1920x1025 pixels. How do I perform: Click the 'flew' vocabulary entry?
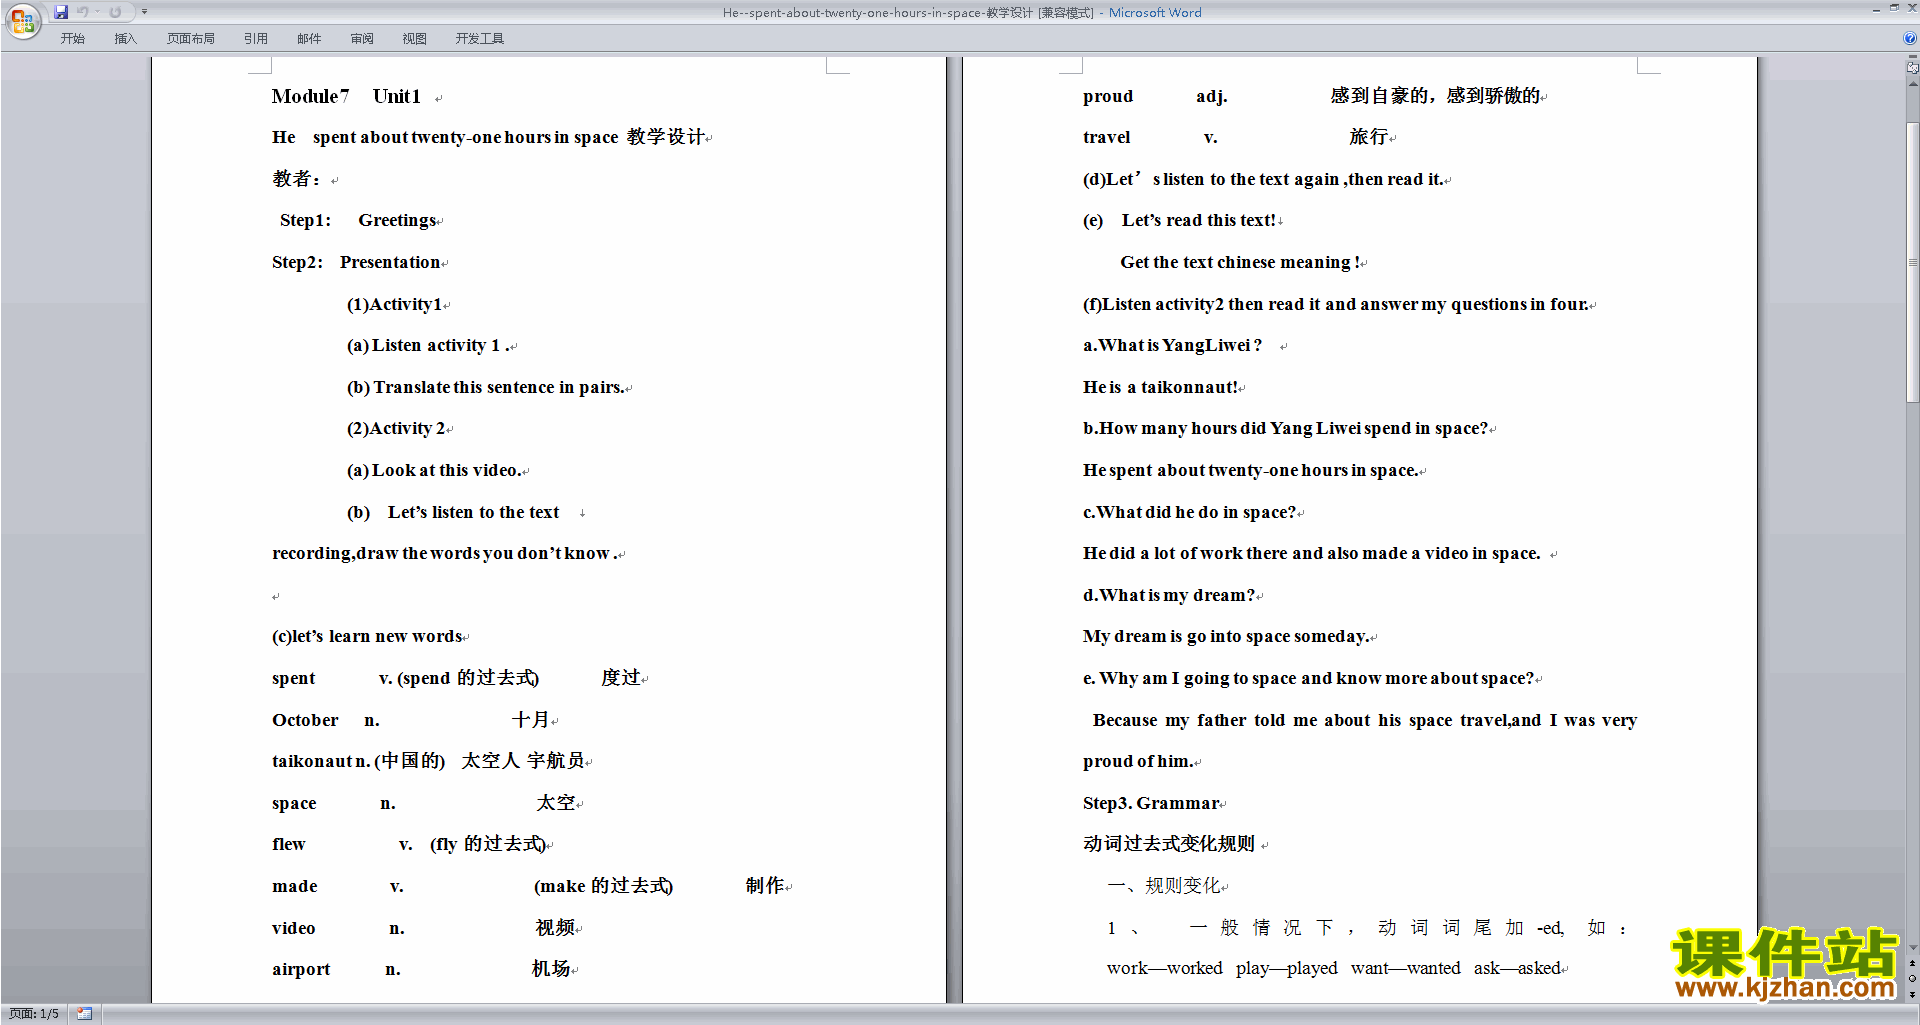click(x=288, y=844)
